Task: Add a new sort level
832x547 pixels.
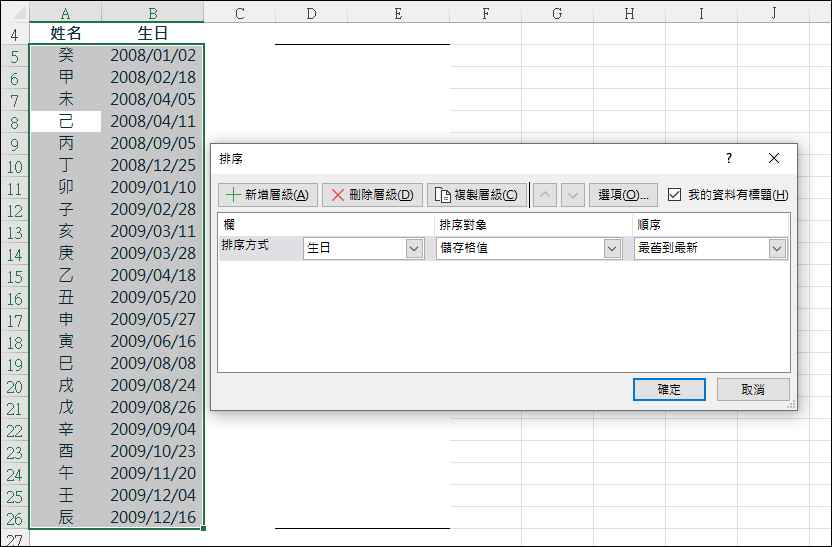Action: [268, 195]
